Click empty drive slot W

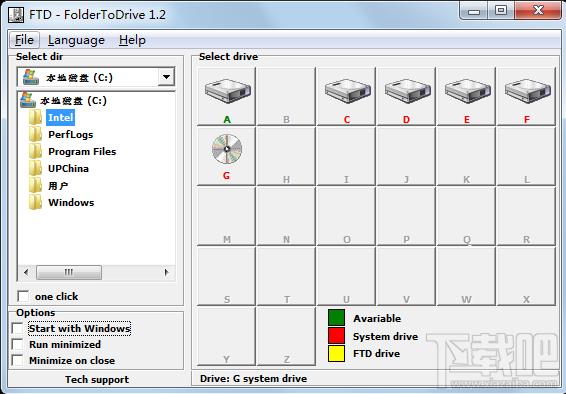click(x=466, y=276)
